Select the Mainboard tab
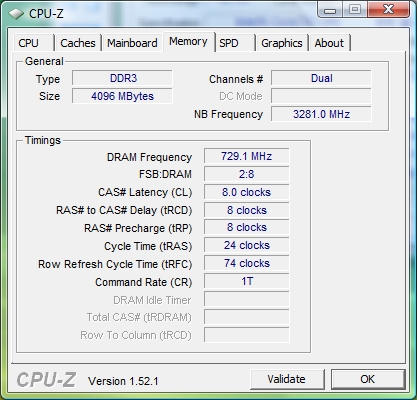 coord(132,43)
